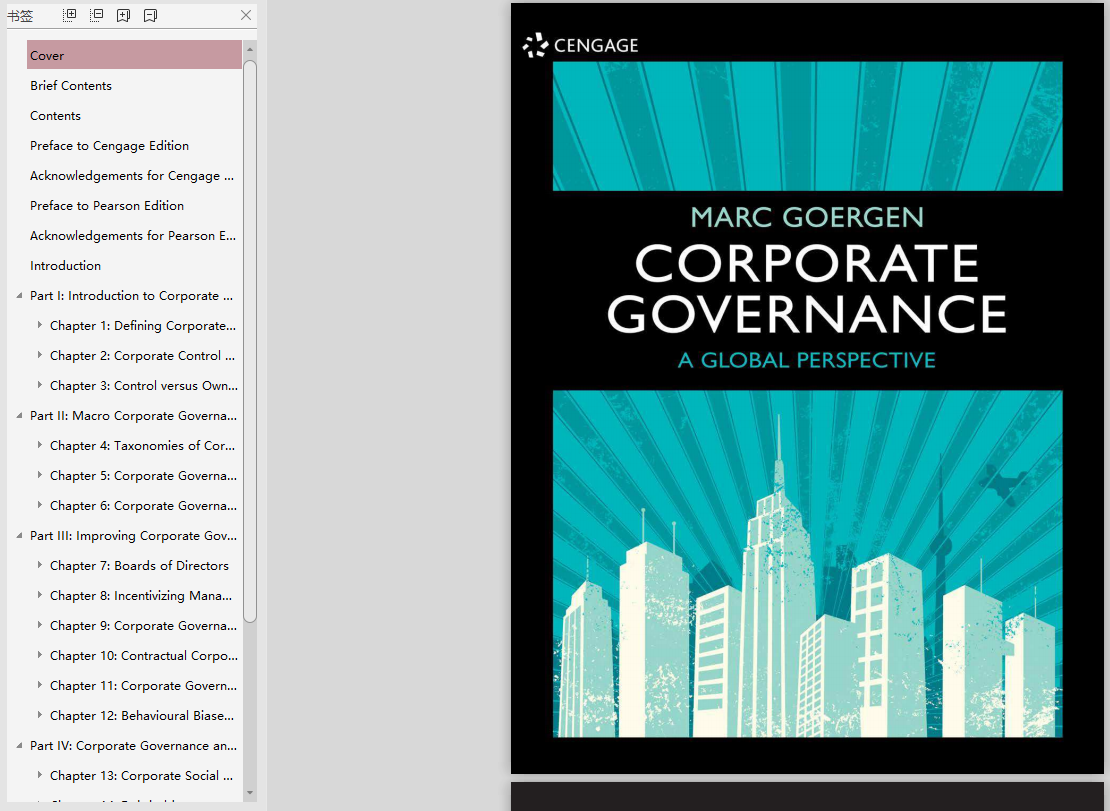The height and width of the screenshot is (811, 1110).
Task: Open Preface to Cengage Edition bookmark
Action: pos(109,146)
